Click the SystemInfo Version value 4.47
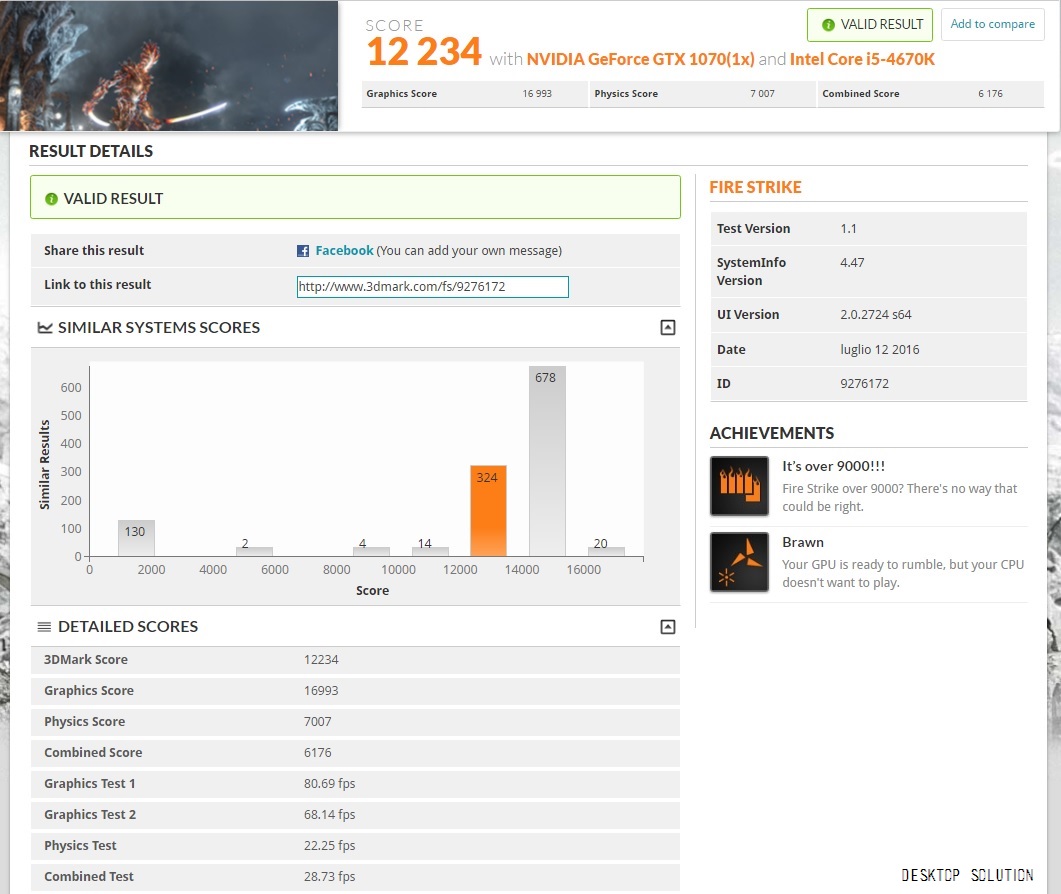The image size is (1061, 894). [x=852, y=263]
